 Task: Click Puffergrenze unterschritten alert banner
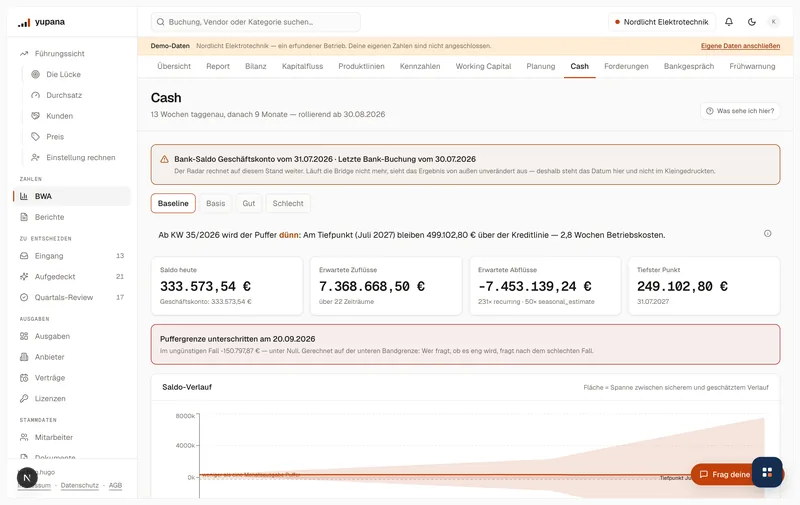click(x=465, y=344)
